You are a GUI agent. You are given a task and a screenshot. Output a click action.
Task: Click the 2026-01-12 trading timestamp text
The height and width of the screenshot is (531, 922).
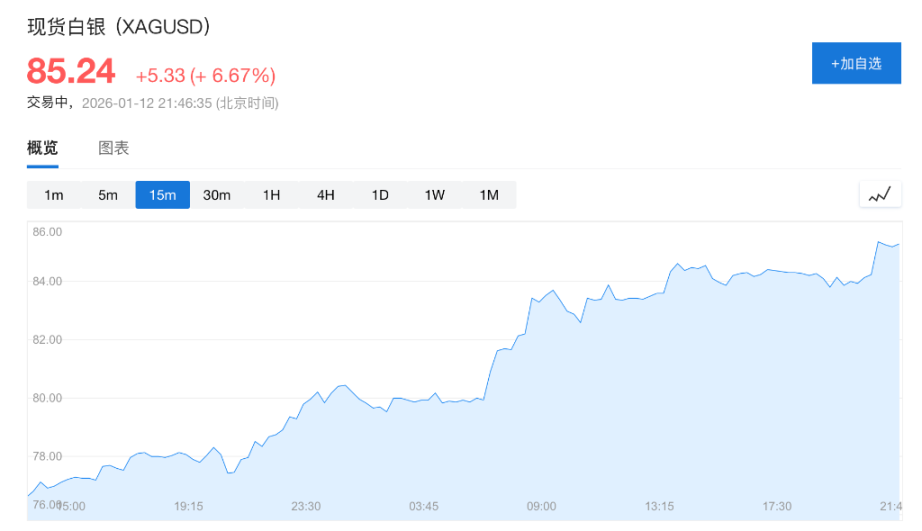[x=180, y=103]
